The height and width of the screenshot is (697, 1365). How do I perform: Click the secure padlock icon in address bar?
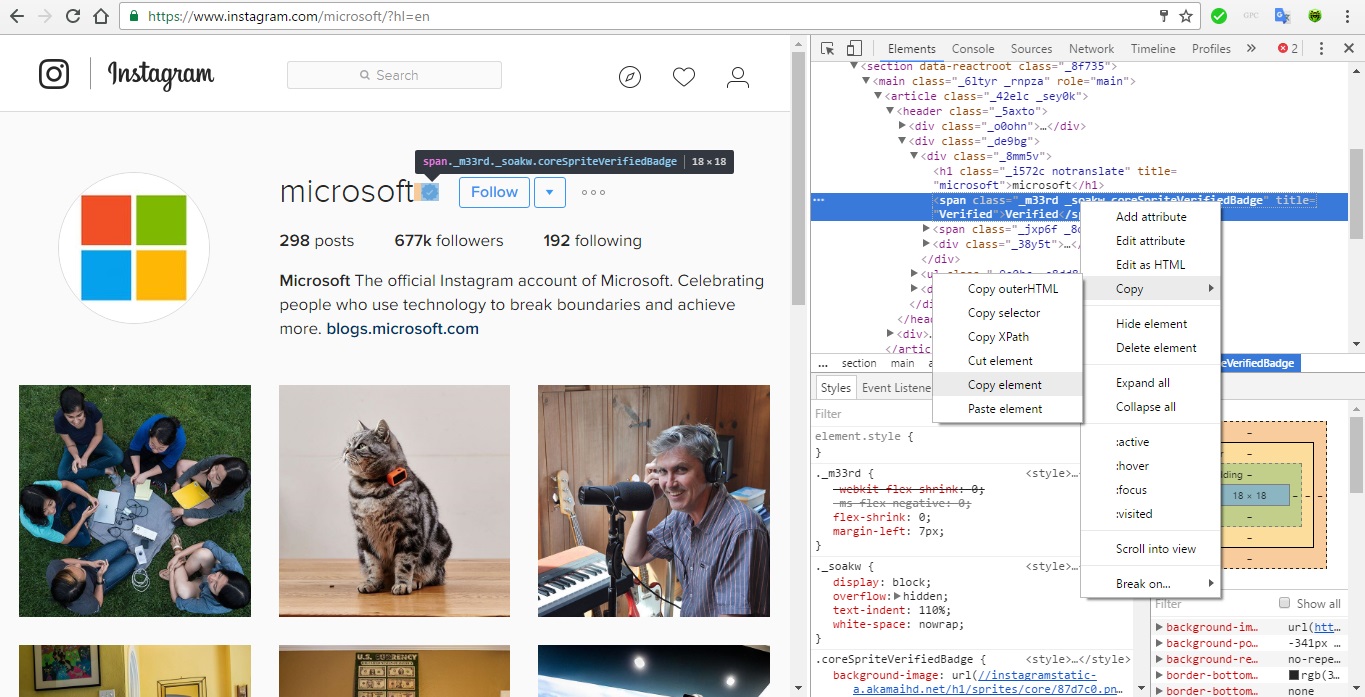(x=135, y=16)
